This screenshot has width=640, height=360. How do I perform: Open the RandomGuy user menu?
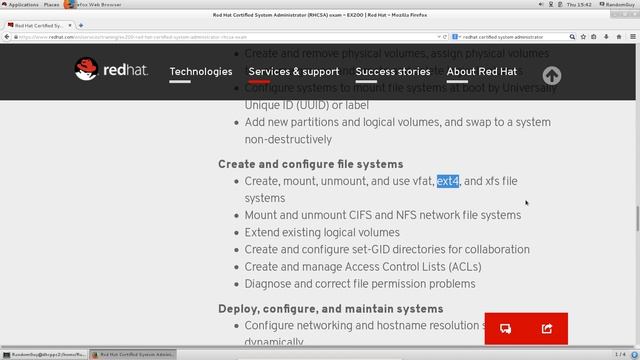click(617, 4)
